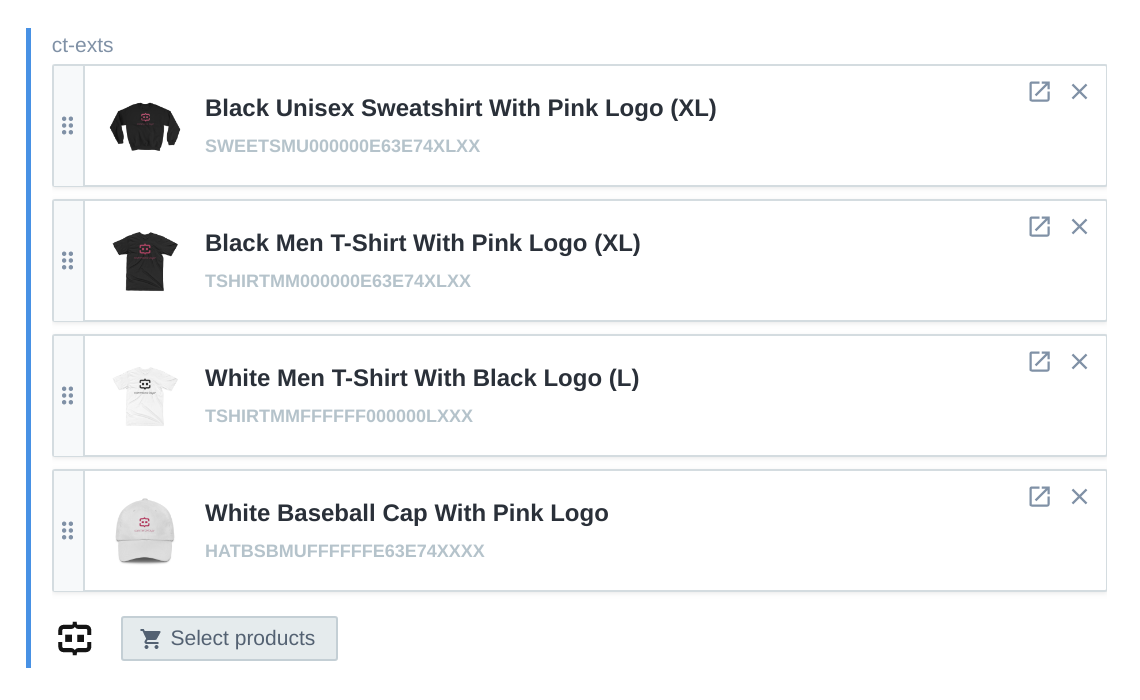Click drag handle of Black Men T-Shirt
The image size is (1140, 700).
coord(68,261)
